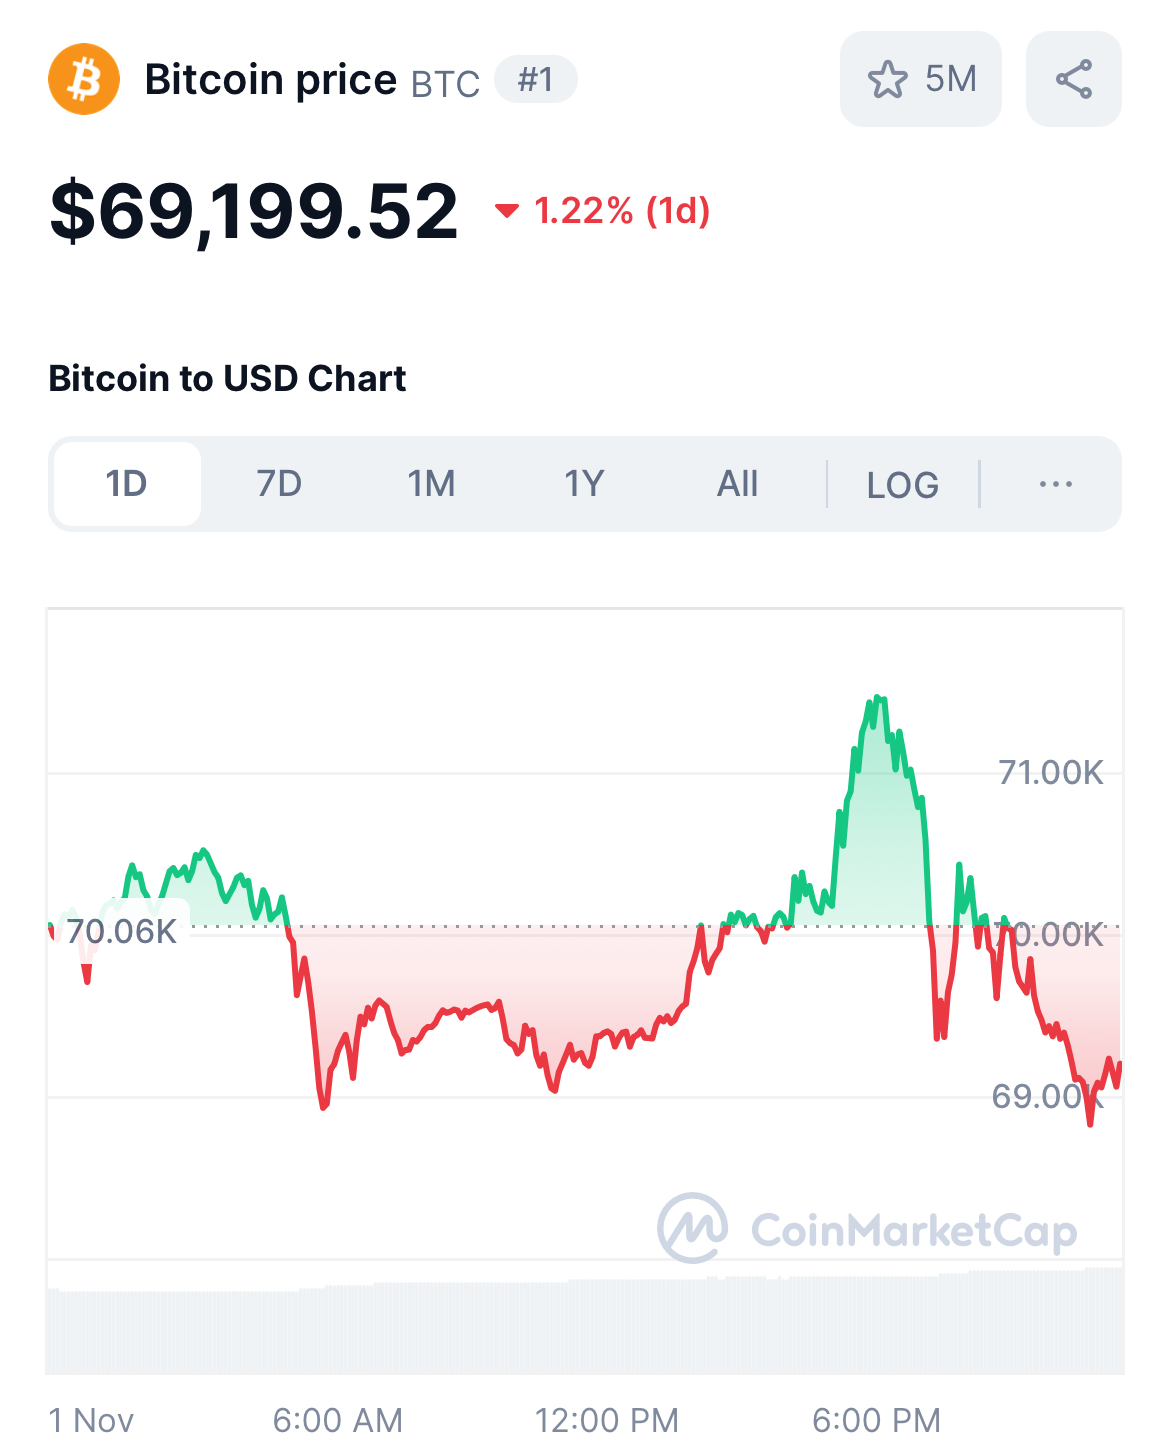Toggle the LOG scale option
The width and height of the screenshot is (1170, 1439).
(902, 485)
